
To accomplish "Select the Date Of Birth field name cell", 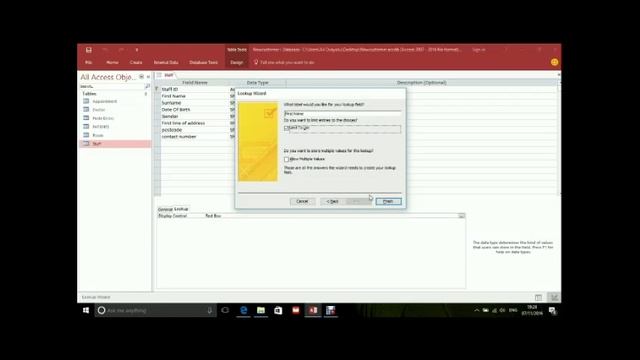I will 195,109.
